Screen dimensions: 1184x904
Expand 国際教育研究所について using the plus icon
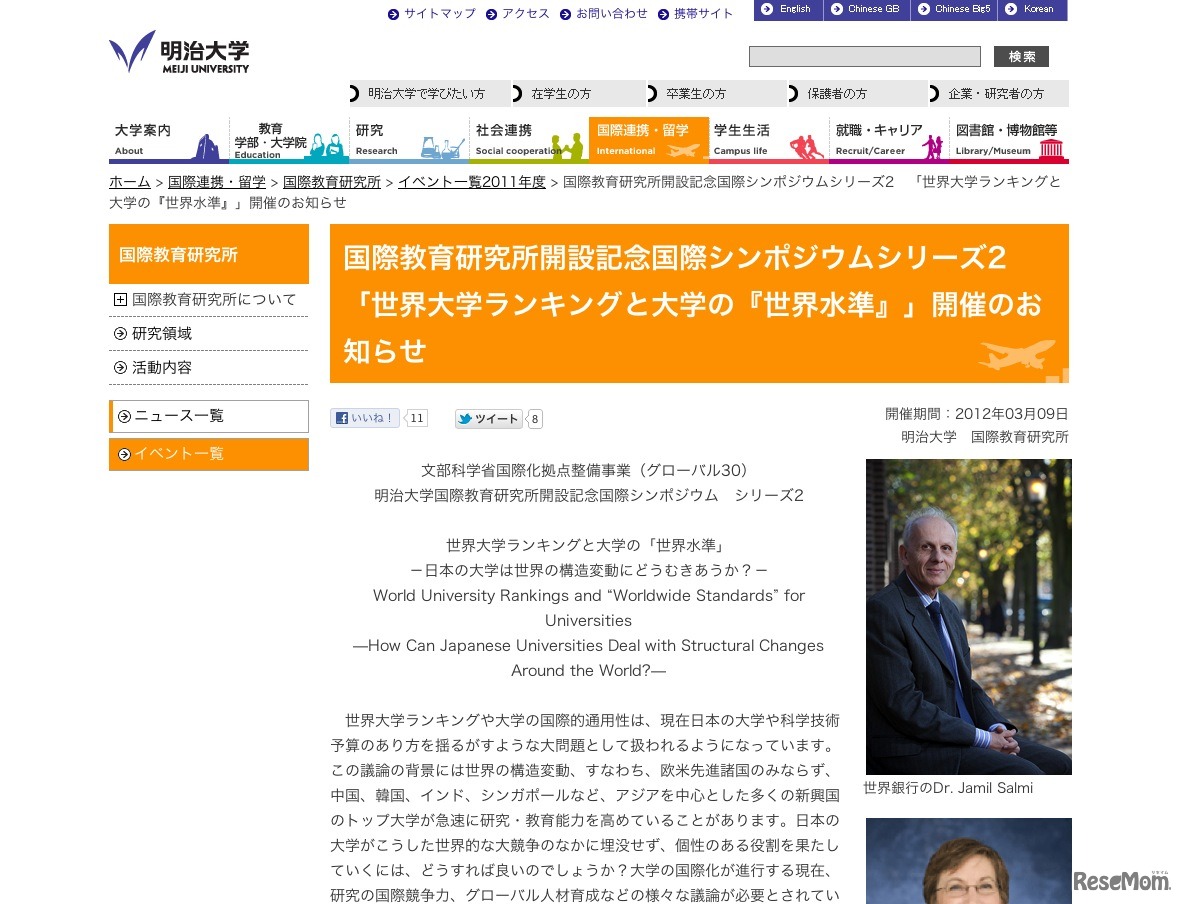tap(119, 299)
